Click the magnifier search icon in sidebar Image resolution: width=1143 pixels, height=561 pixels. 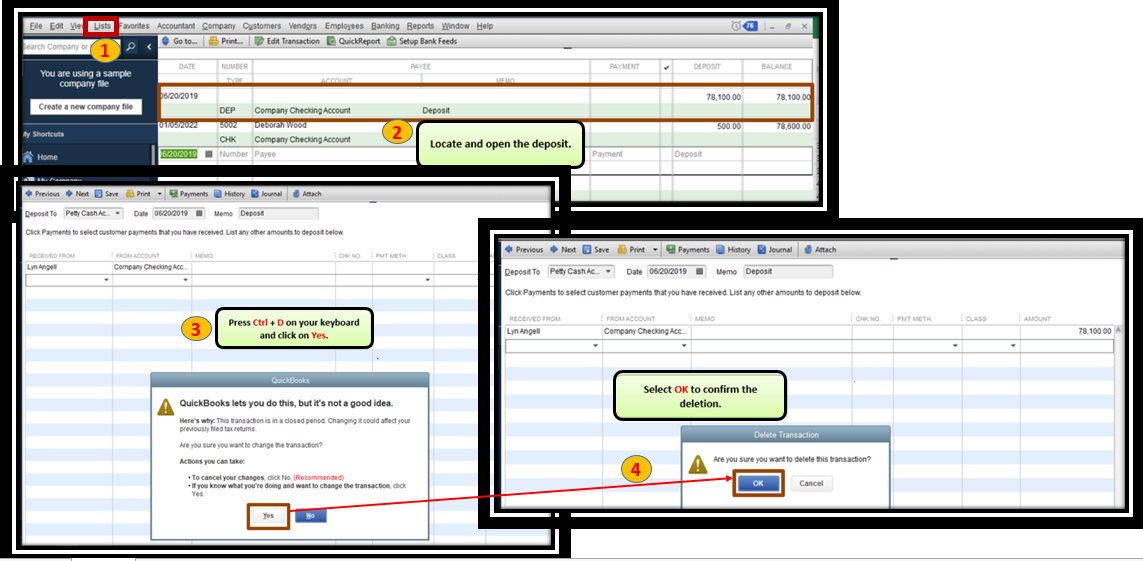tap(131, 47)
